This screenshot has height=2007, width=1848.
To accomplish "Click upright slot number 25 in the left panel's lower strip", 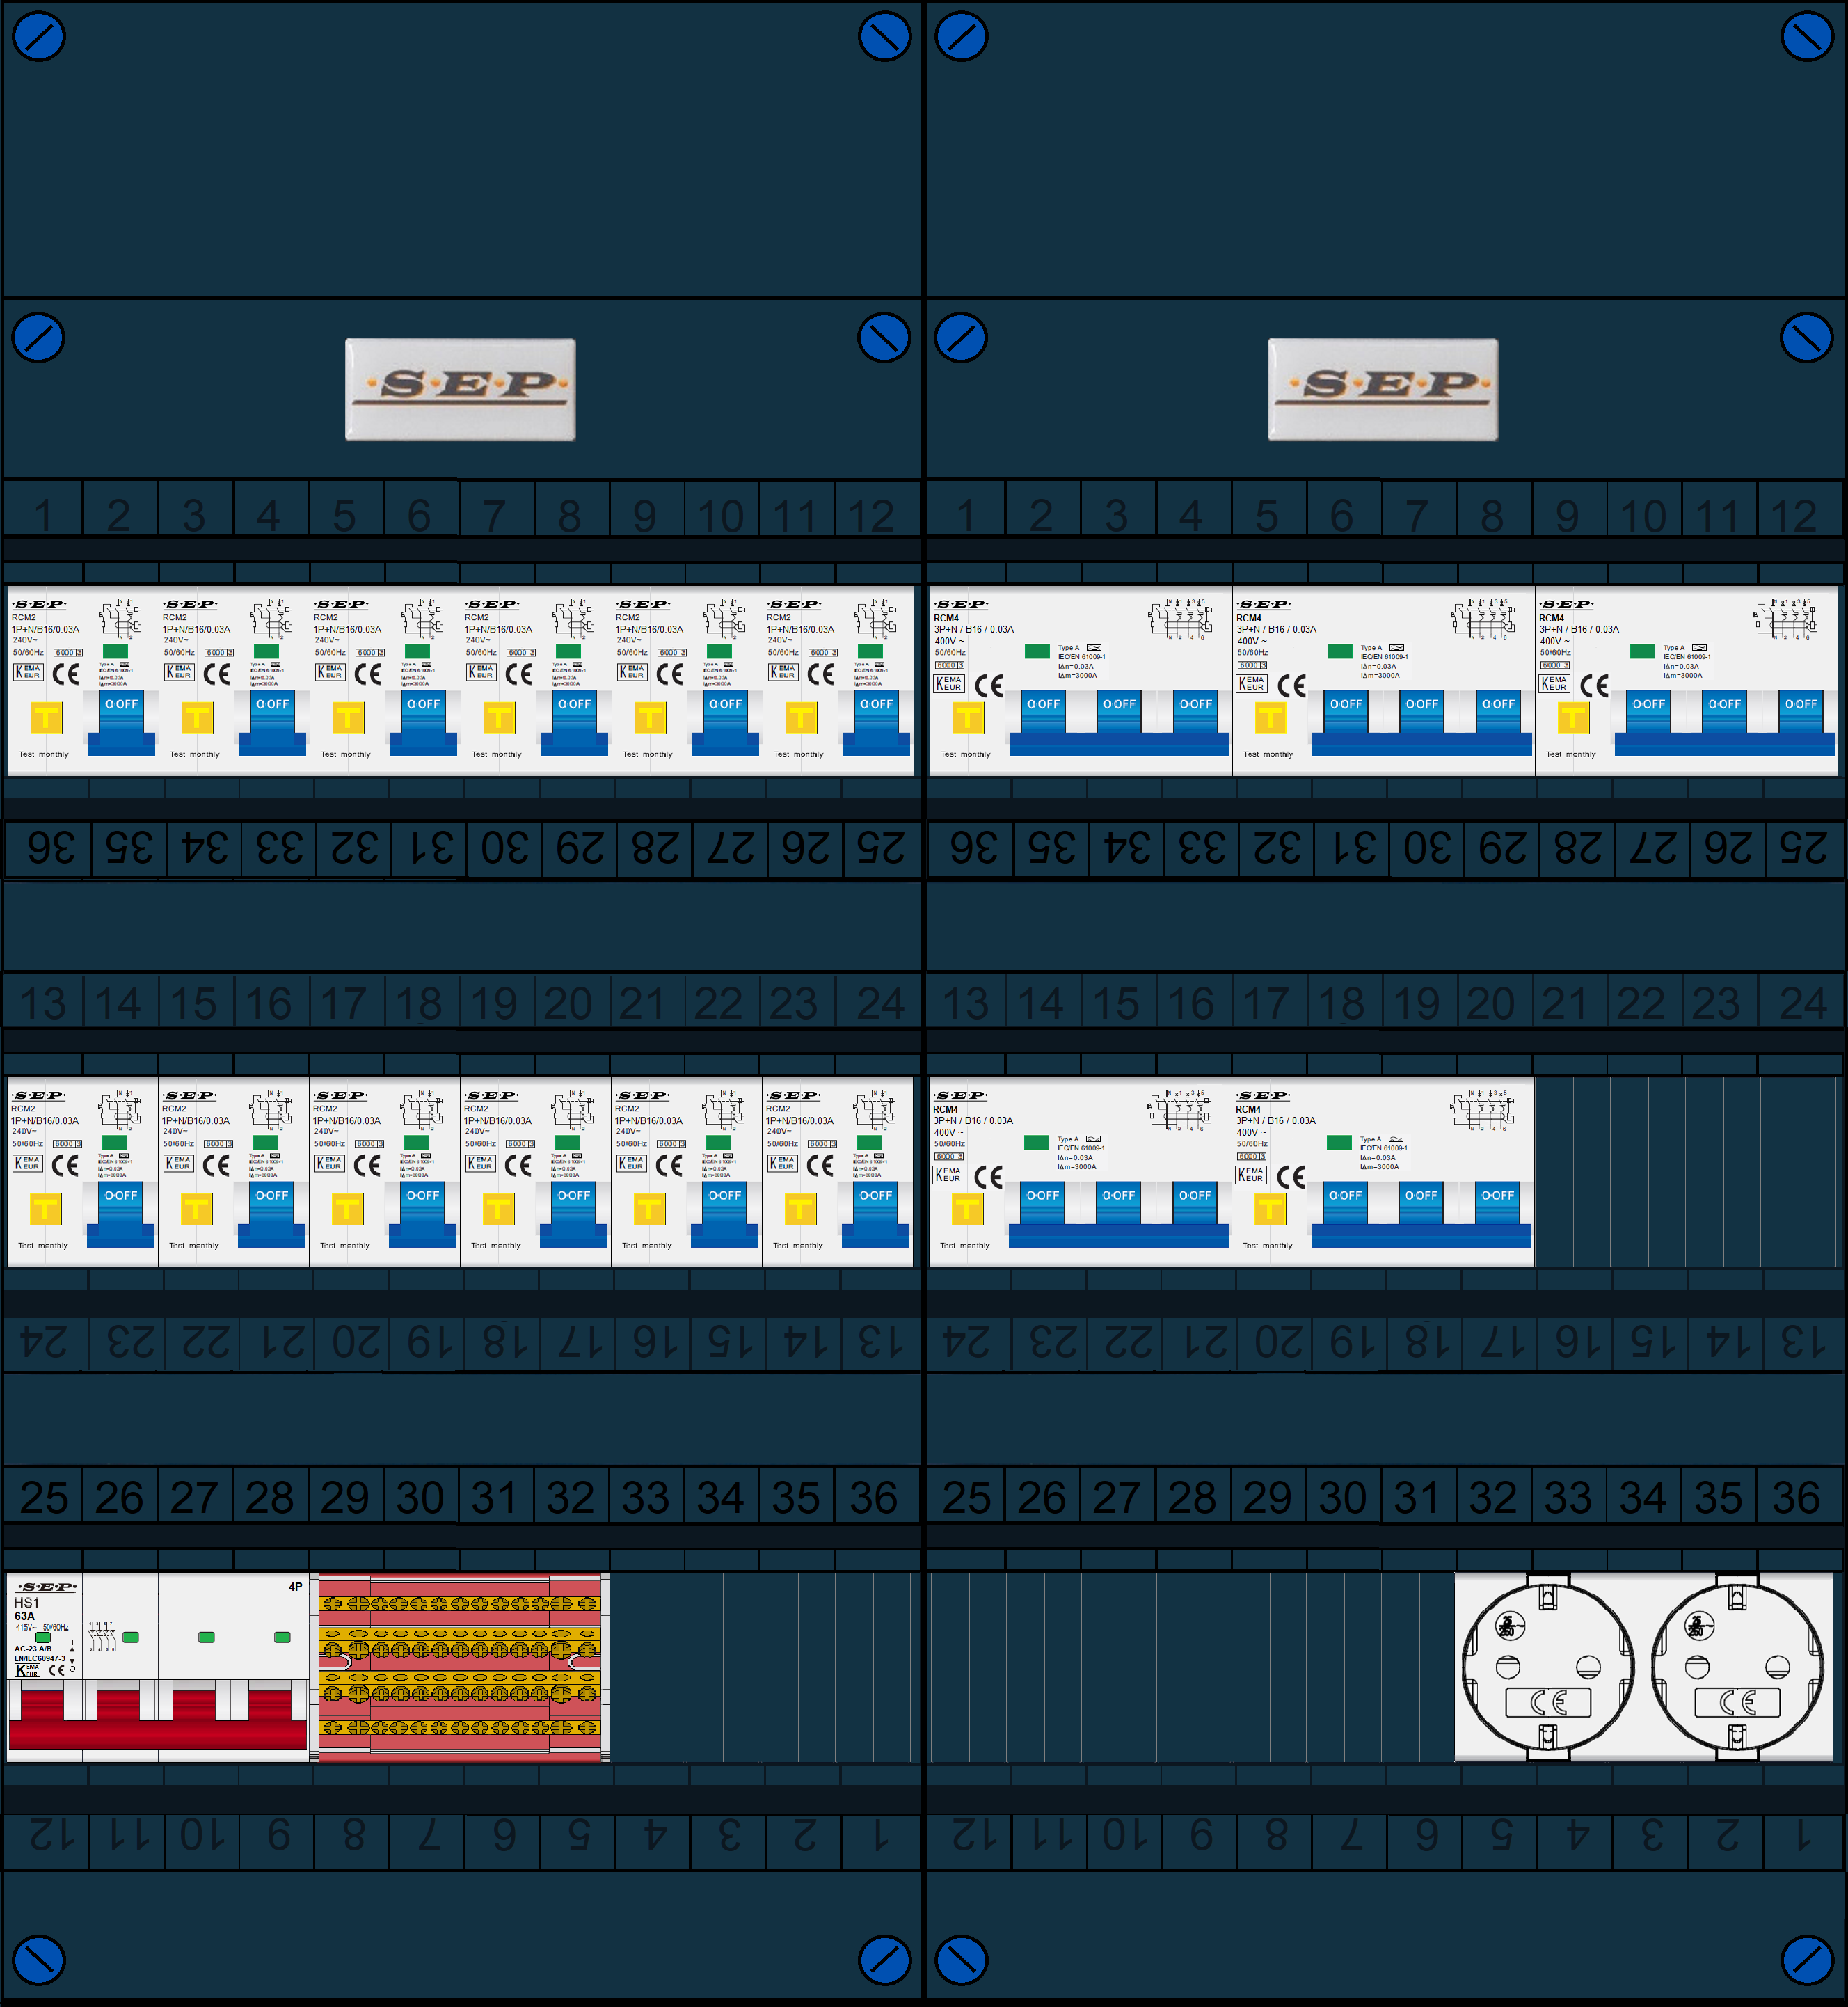I will point(43,1497).
